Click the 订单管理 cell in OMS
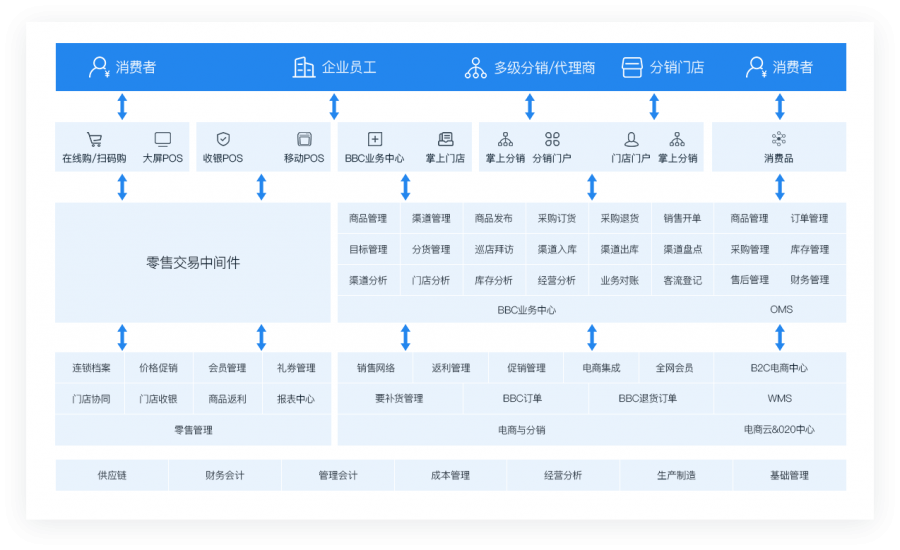Screen dimensions: 900x550 (x=809, y=218)
